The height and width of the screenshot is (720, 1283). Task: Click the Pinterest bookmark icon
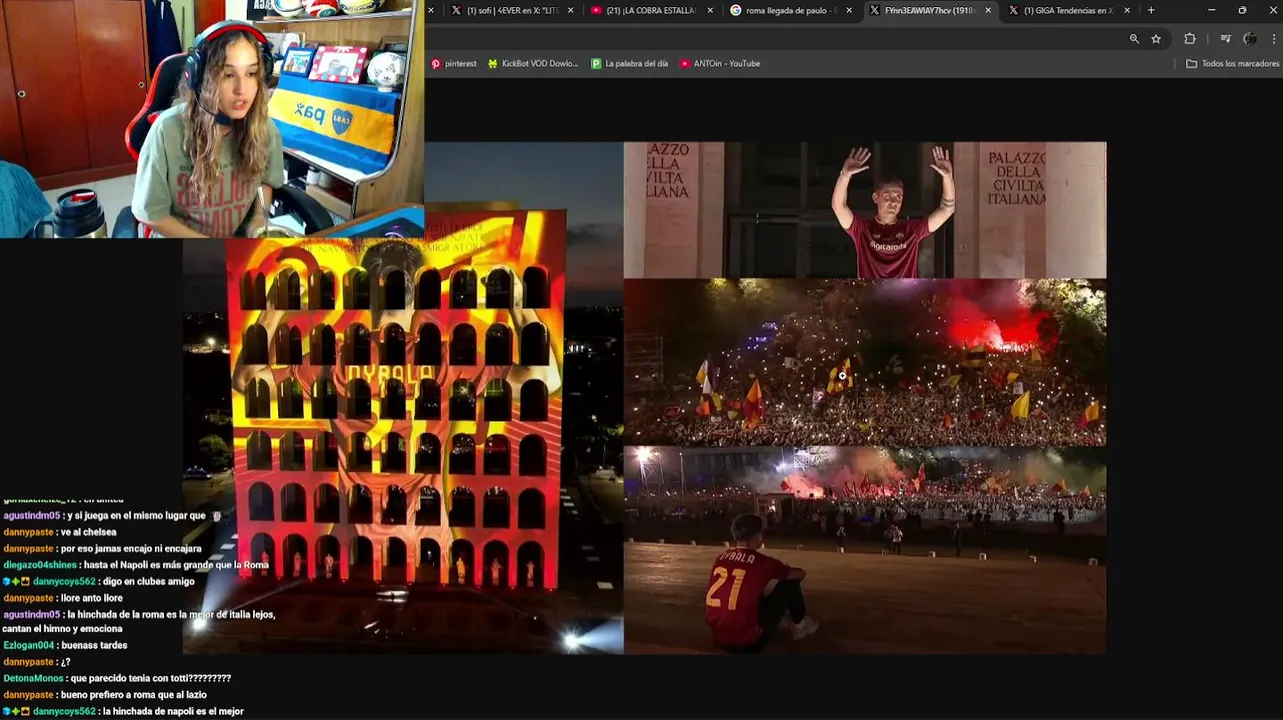click(435, 63)
